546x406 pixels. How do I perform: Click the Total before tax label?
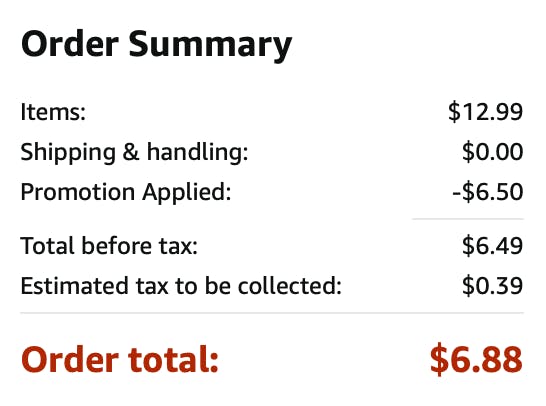coord(109,246)
